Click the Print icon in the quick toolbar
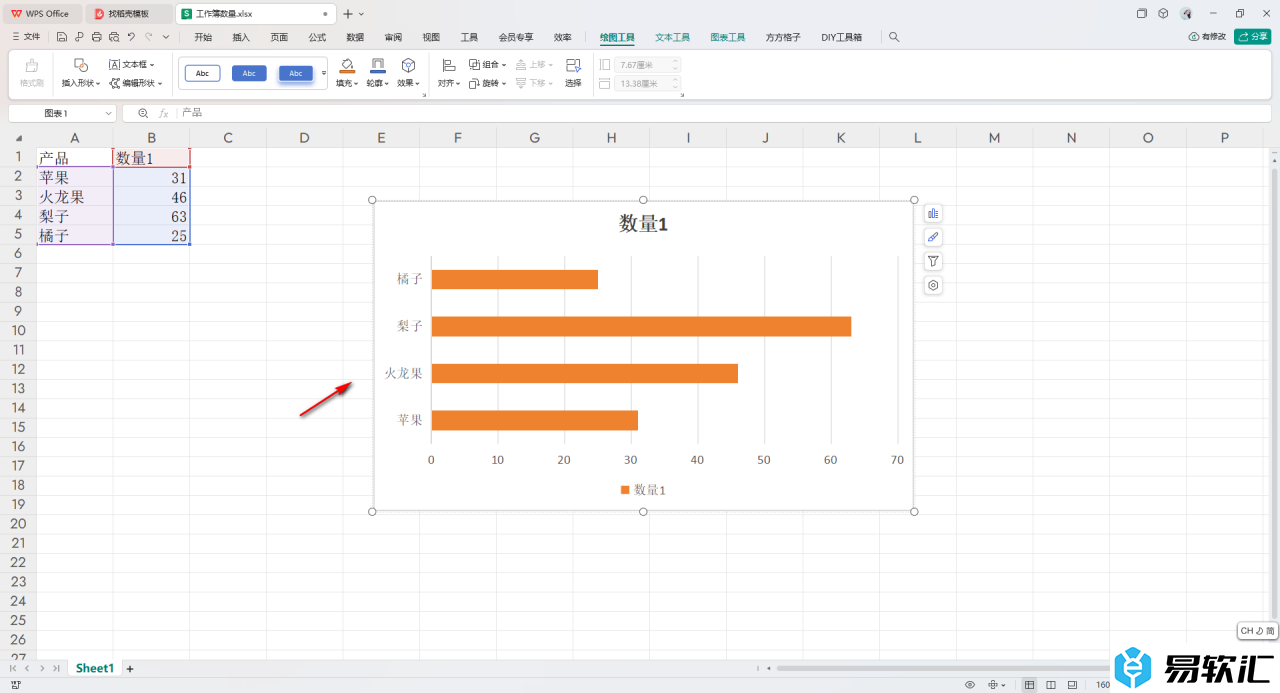The height and width of the screenshot is (693, 1280). pos(96,37)
